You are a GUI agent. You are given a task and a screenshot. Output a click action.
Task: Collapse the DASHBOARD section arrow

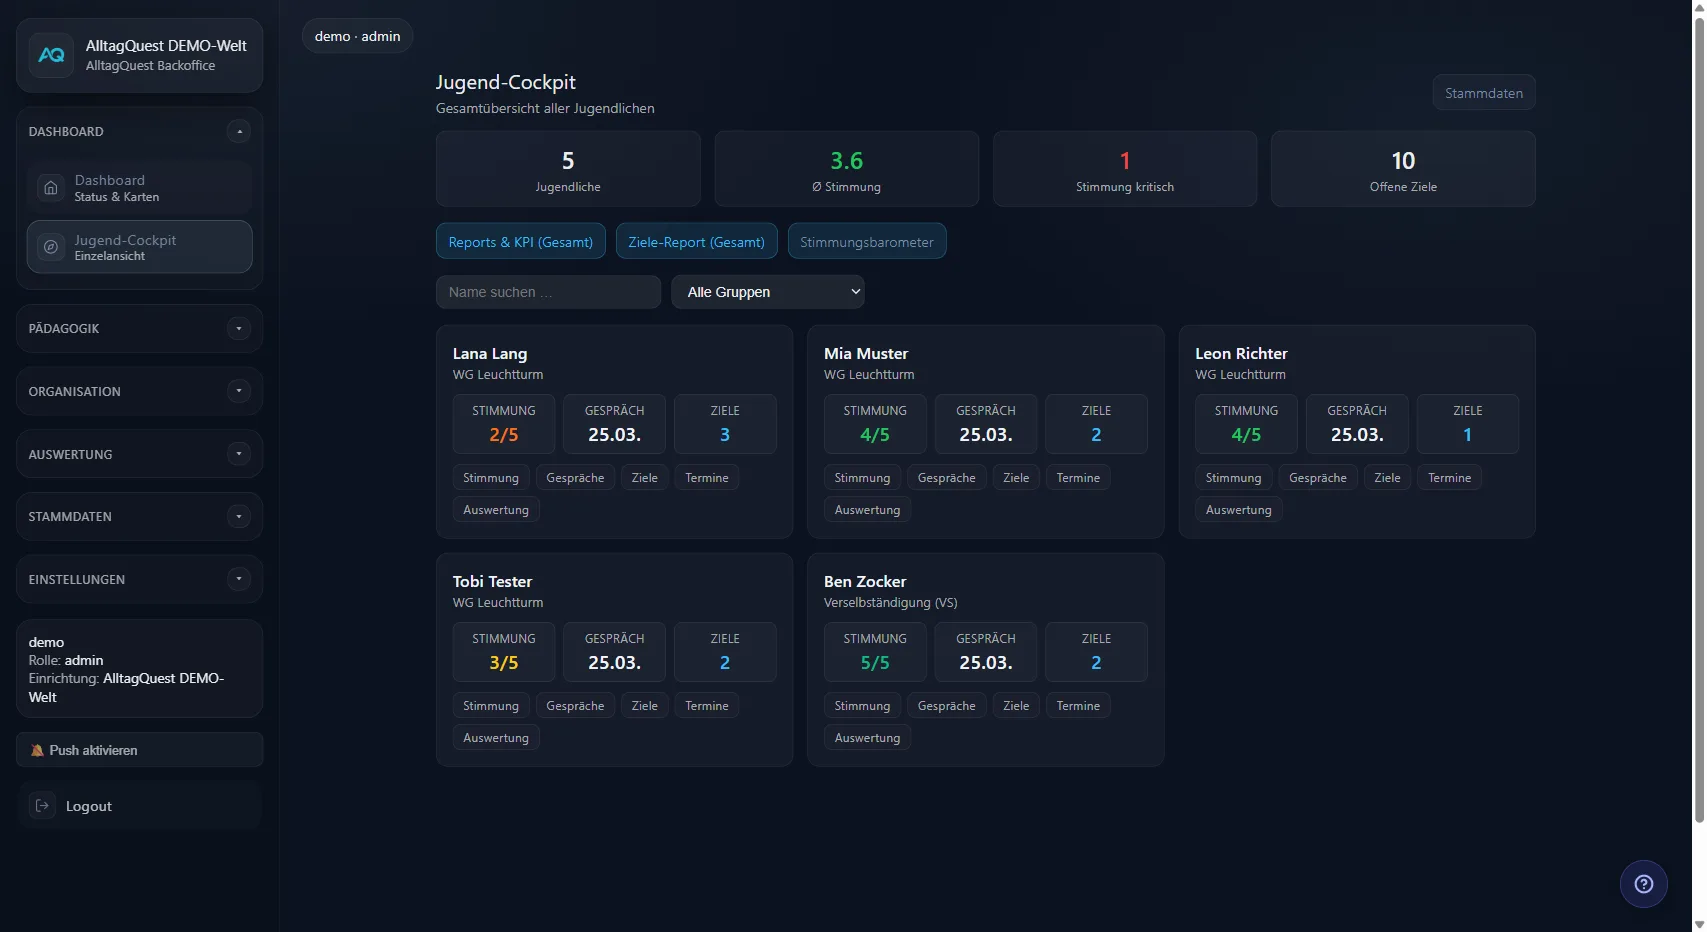[239, 132]
